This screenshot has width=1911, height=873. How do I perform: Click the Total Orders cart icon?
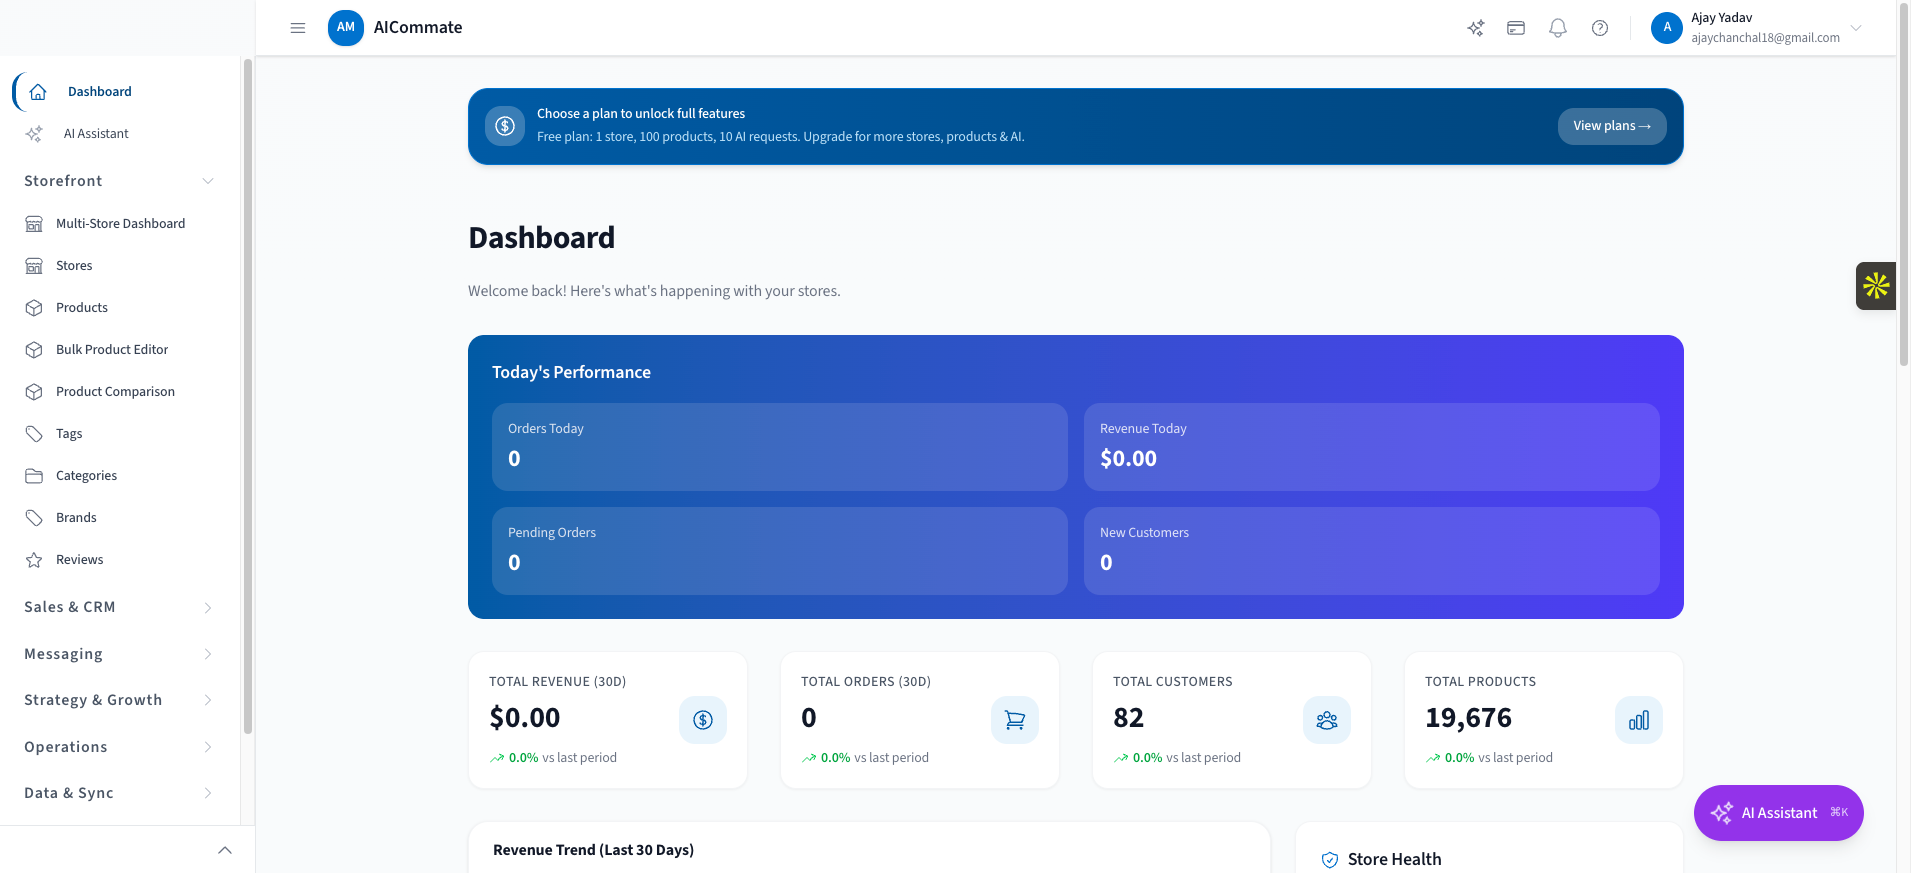pos(1015,720)
